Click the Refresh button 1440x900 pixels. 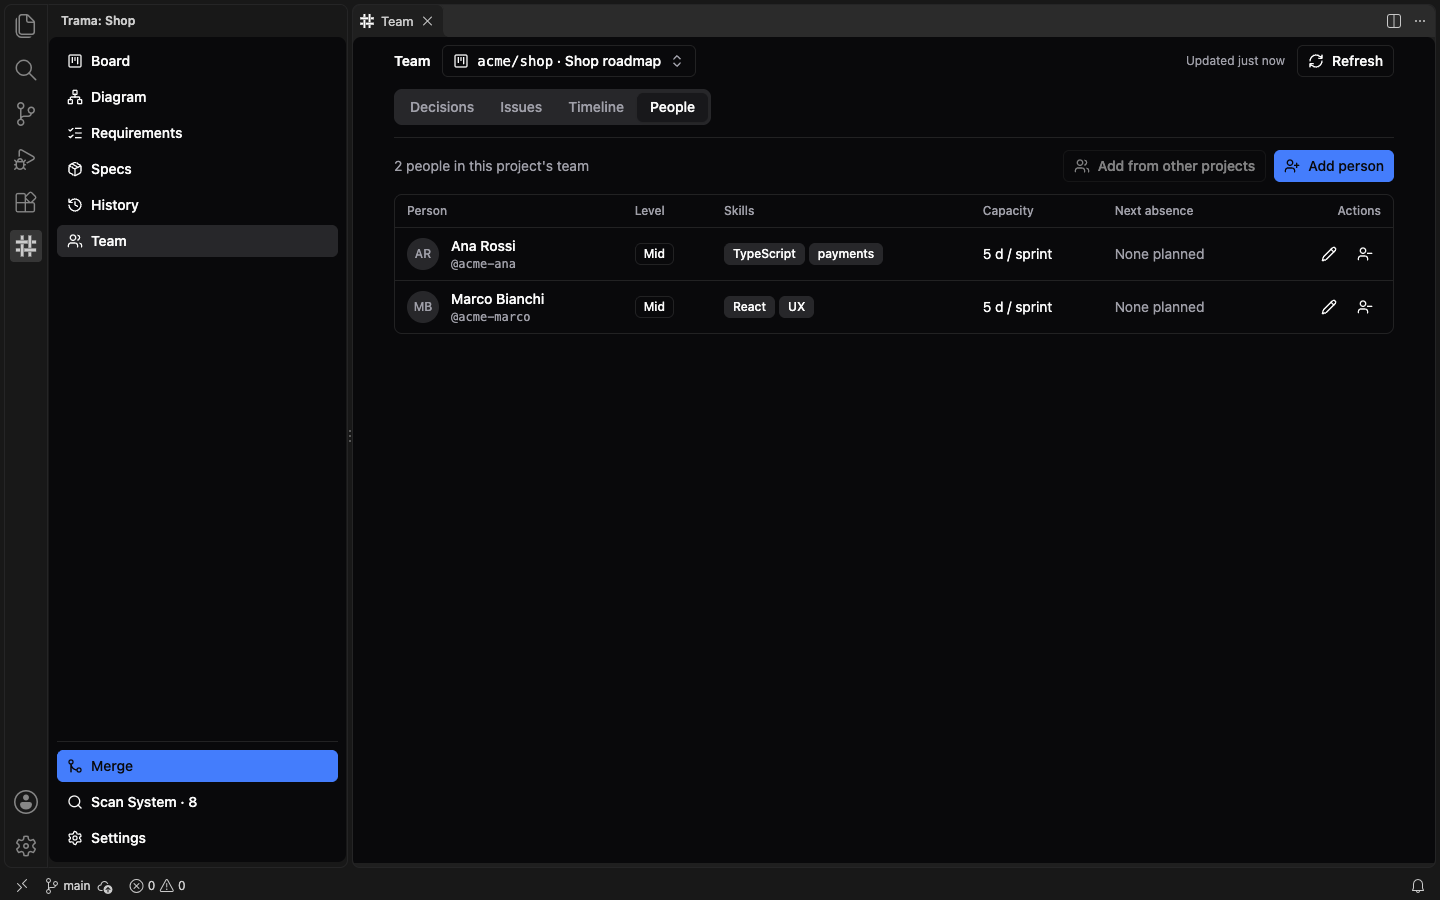click(x=1345, y=61)
